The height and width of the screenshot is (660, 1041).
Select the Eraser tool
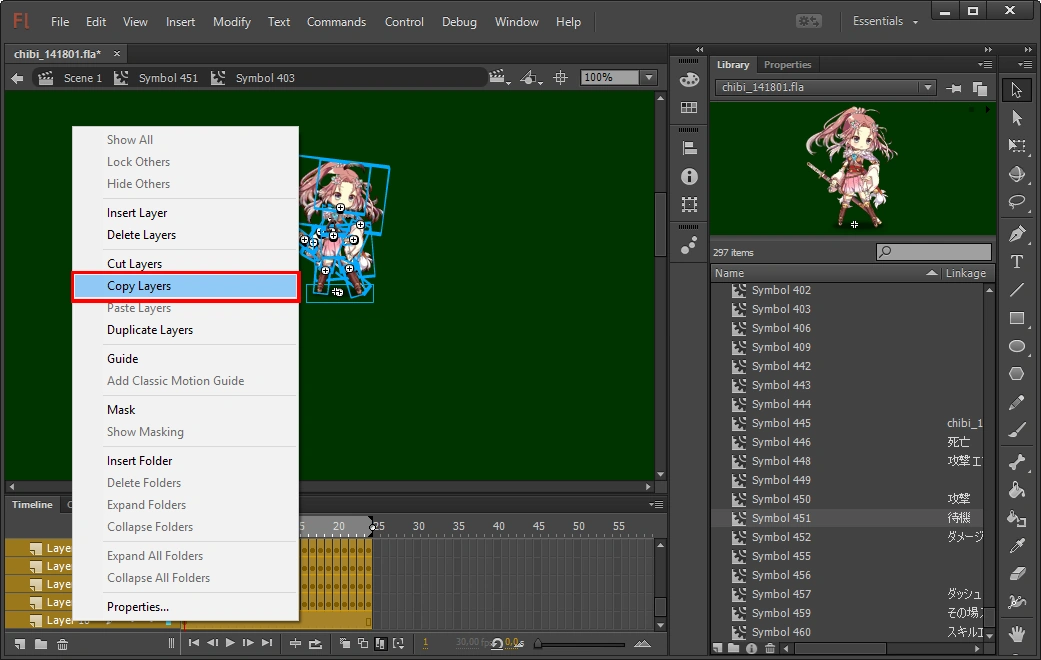click(x=1017, y=574)
